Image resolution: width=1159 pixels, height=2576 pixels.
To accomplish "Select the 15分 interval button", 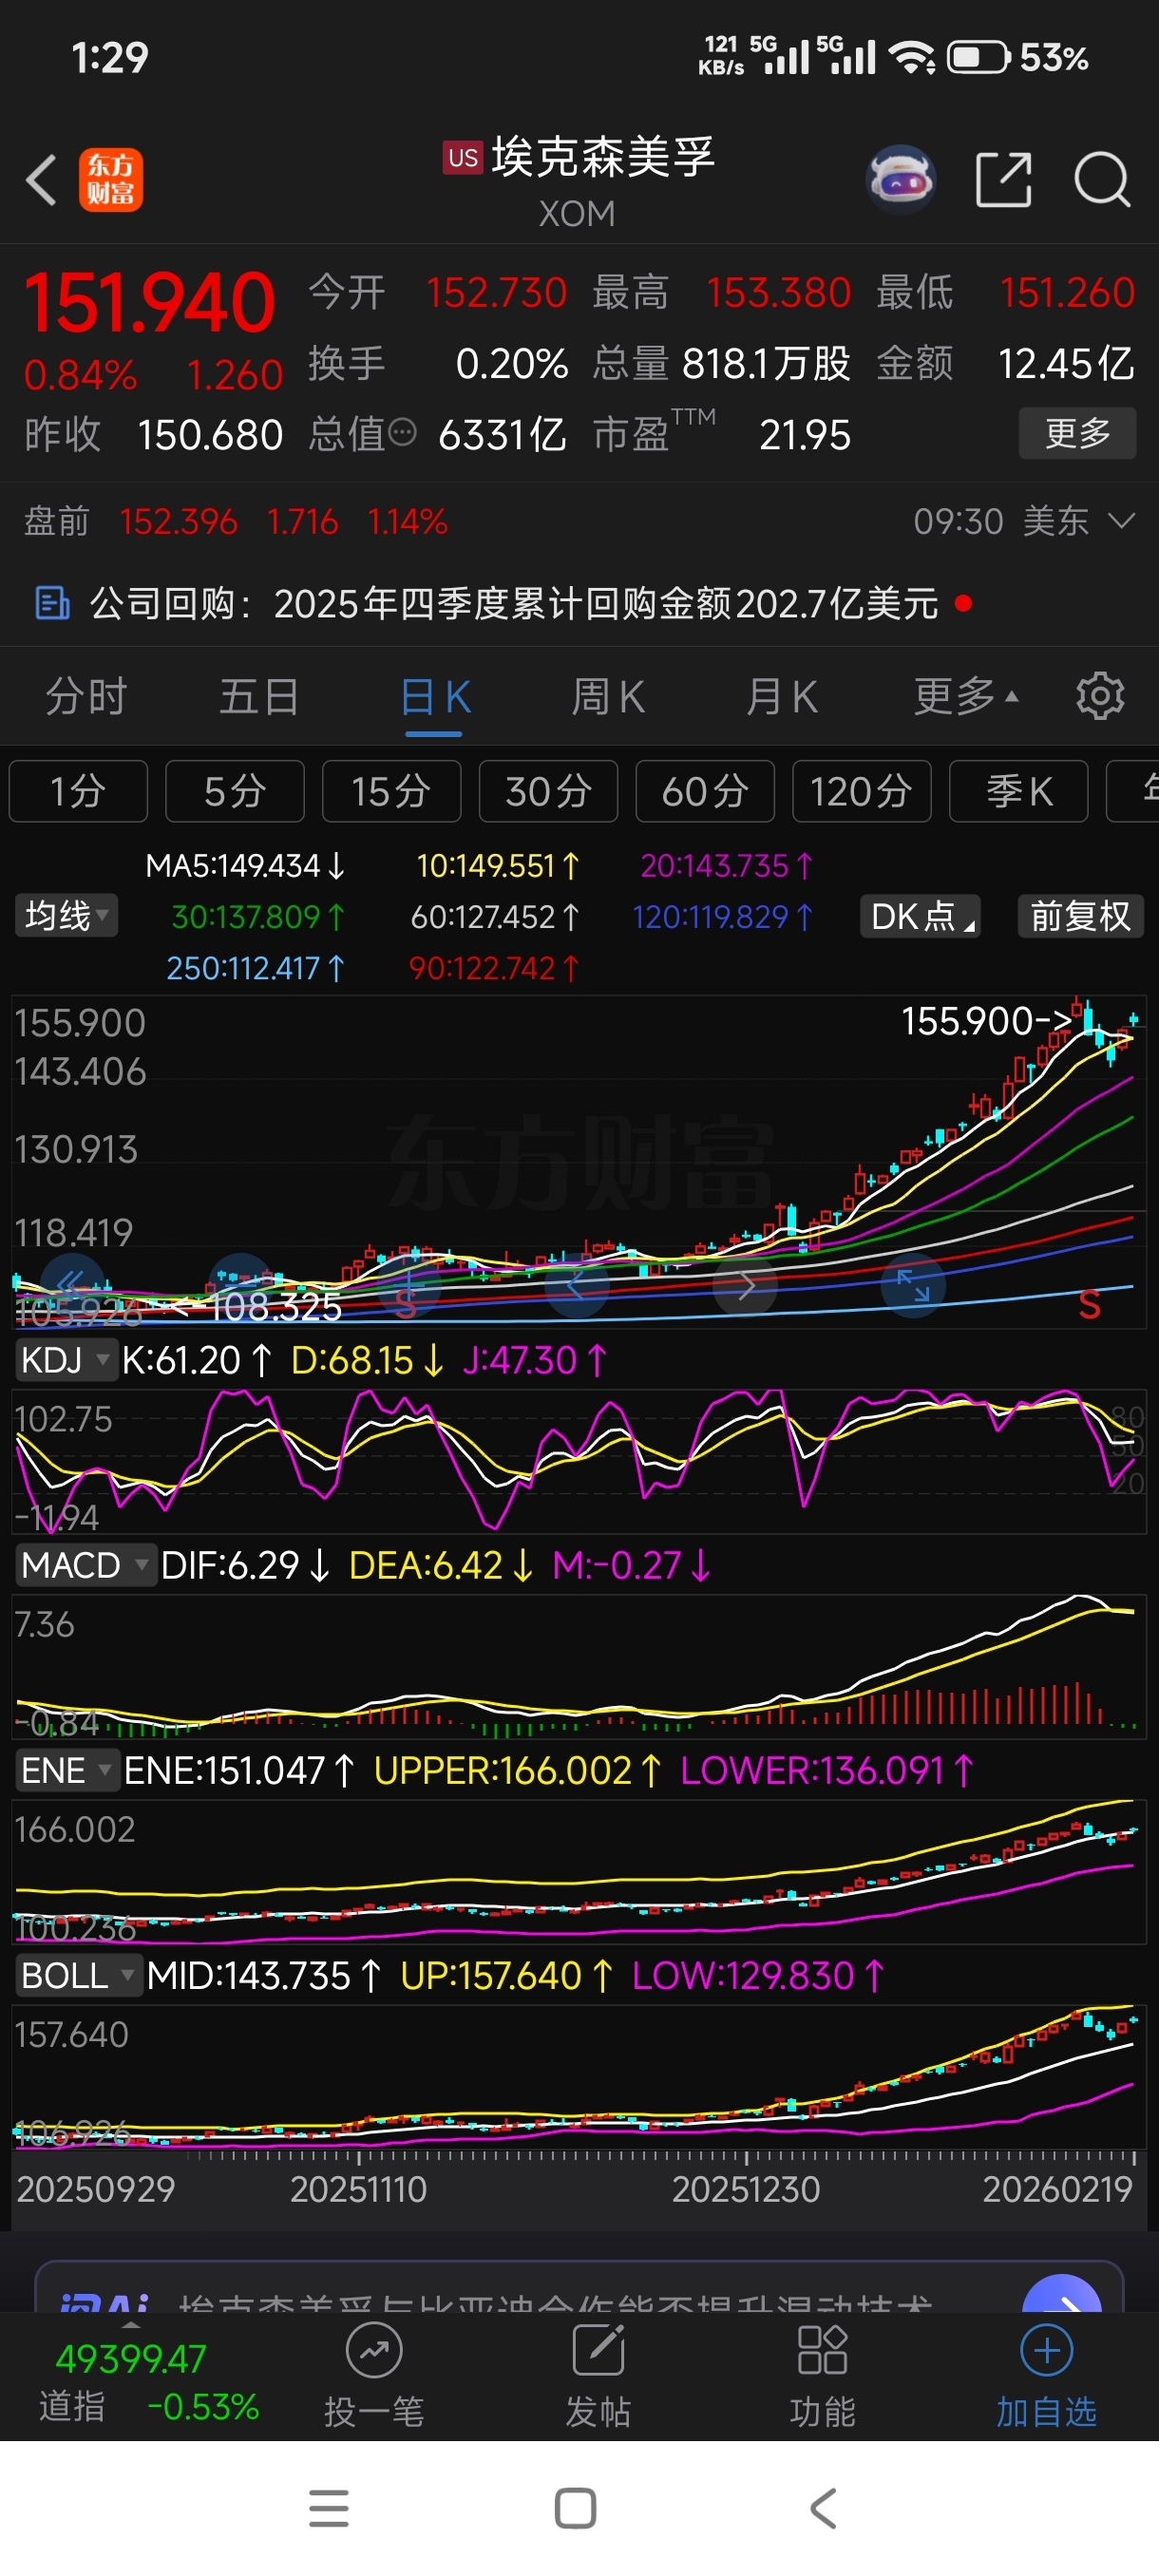I will [391, 791].
